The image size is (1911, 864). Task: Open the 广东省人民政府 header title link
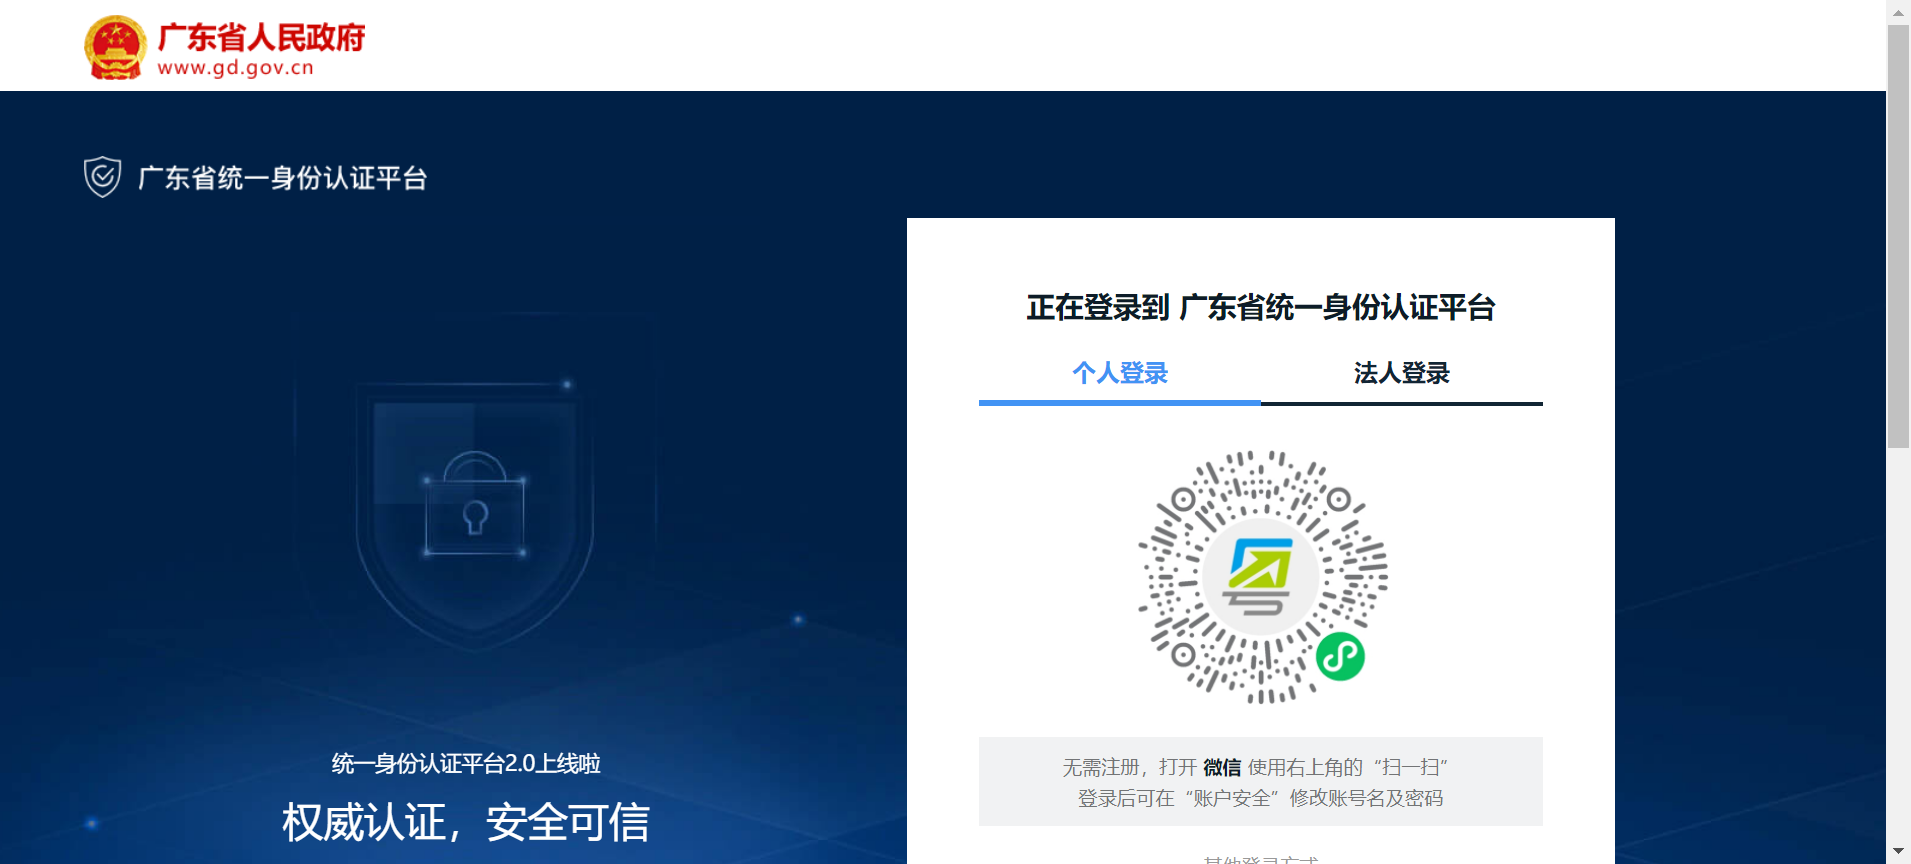261,37
